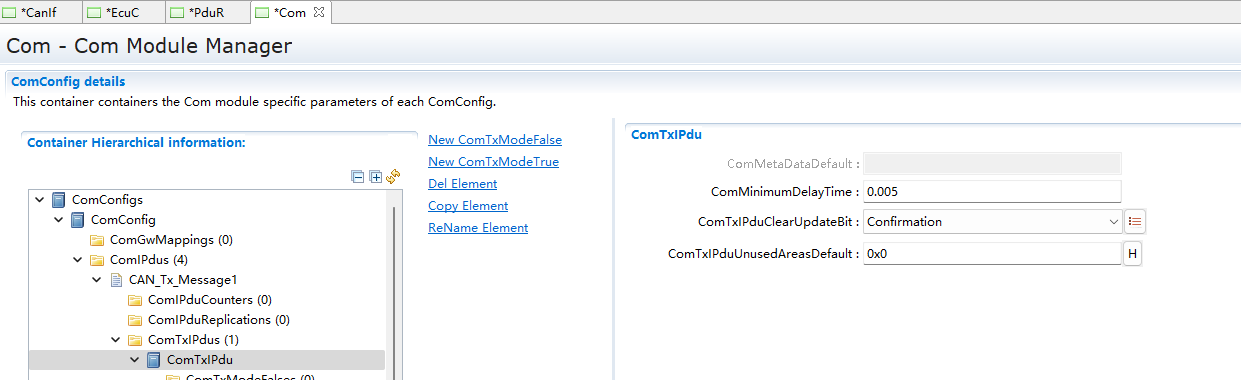
Task: Click CAN_Tx_Message1 document icon
Action: (116, 280)
